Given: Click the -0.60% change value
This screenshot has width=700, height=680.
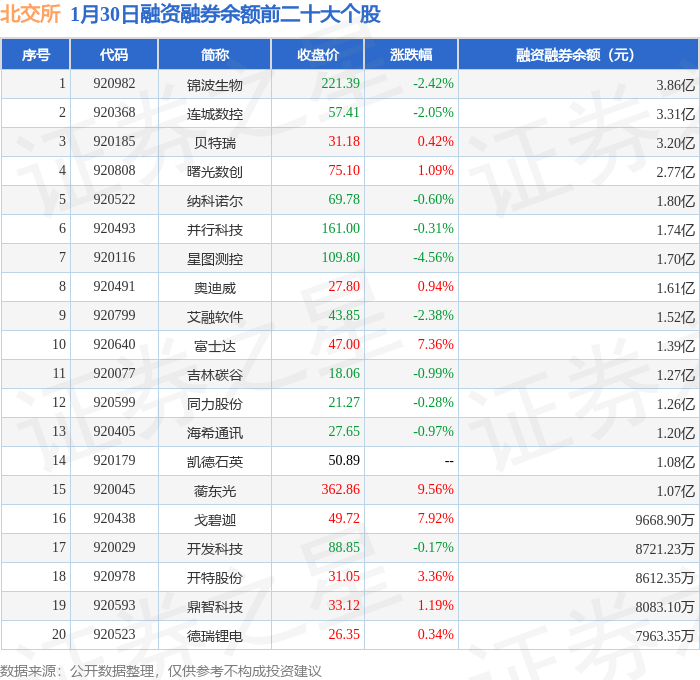Looking at the screenshot, I should pos(433,200).
